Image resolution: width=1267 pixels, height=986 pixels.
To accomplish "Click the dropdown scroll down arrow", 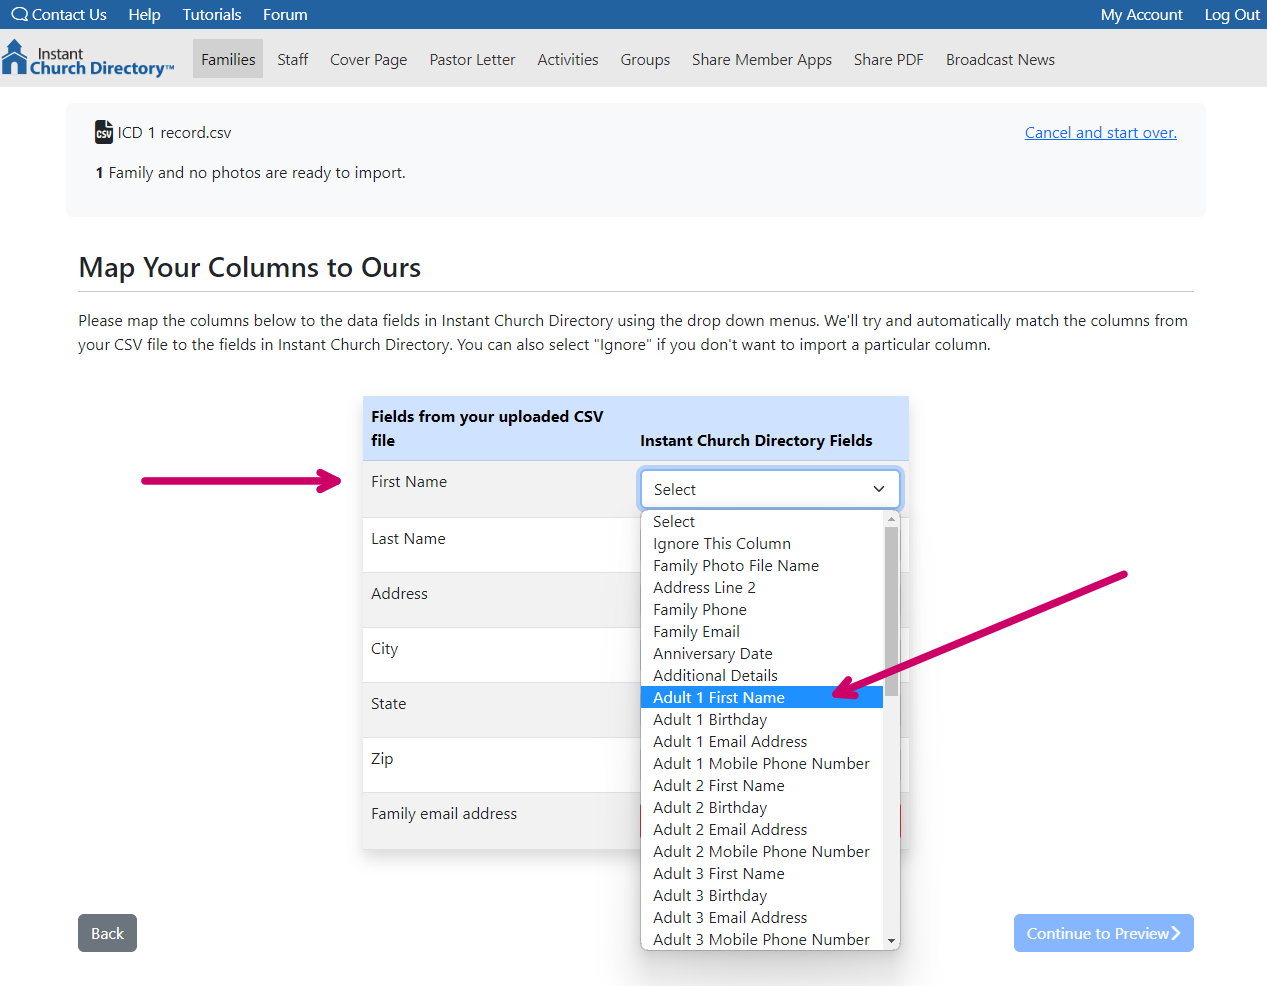I will (891, 941).
